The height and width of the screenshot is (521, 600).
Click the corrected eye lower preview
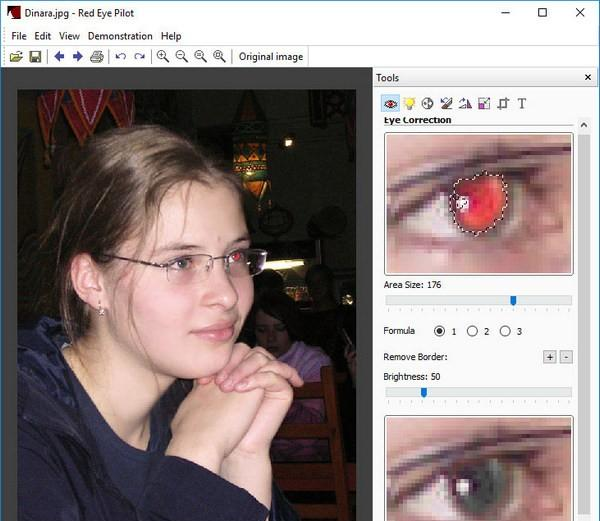point(479,468)
